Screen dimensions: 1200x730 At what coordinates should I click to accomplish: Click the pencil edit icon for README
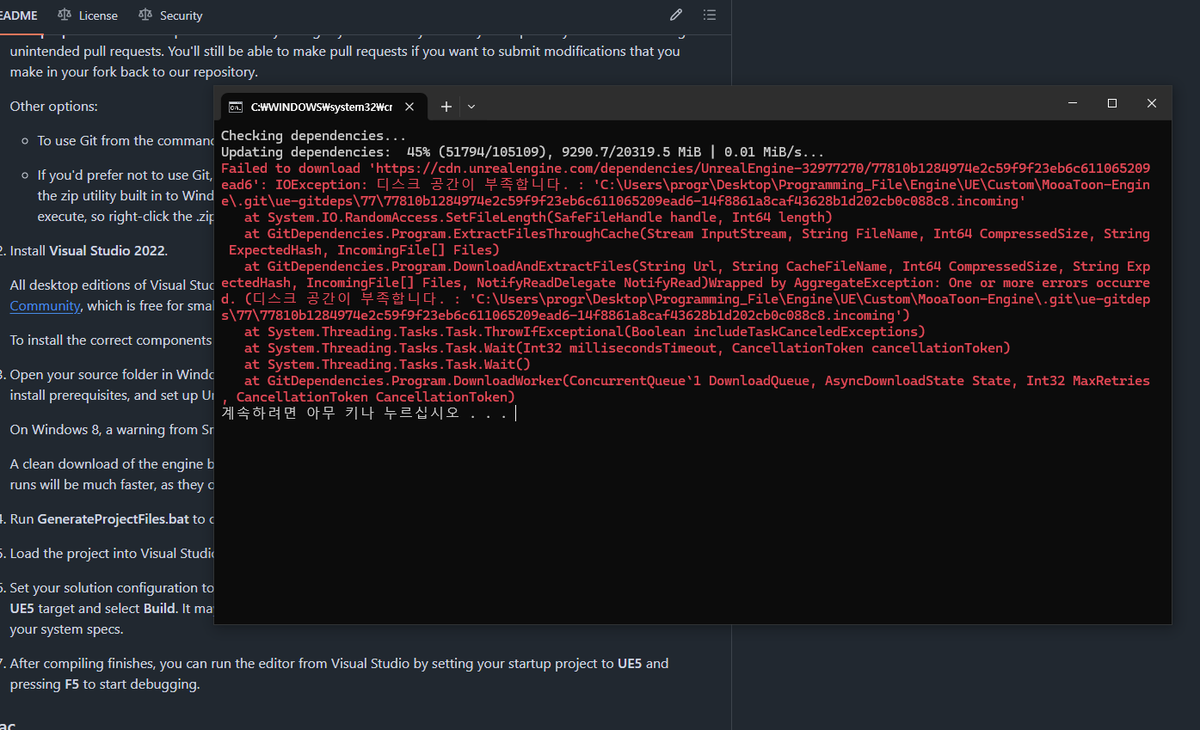point(676,15)
